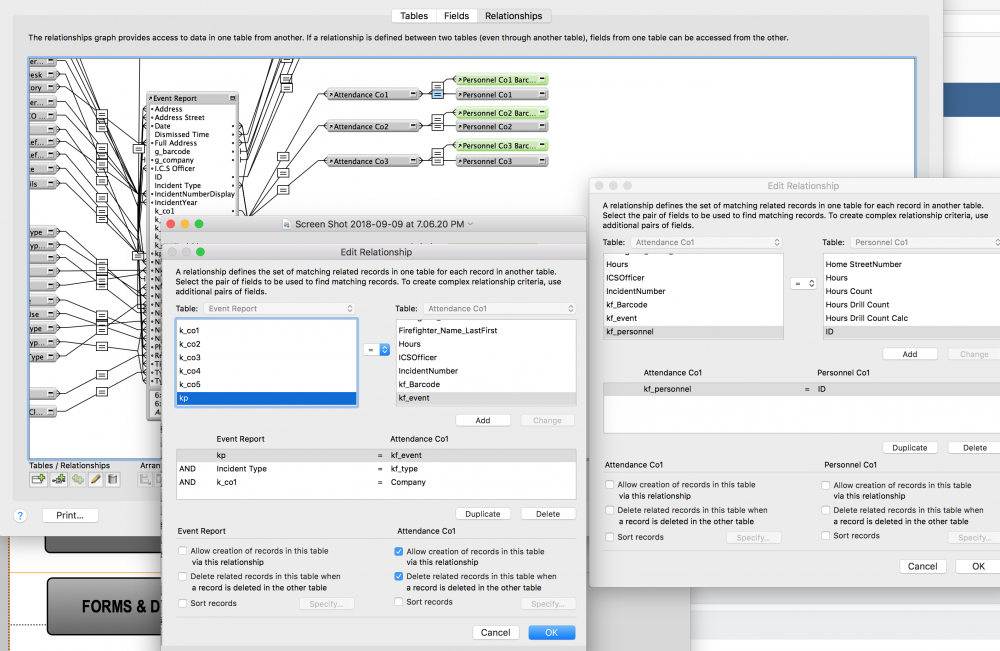The height and width of the screenshot is (651, 1000).
Task: Open Attendance Co1 table dropdown in right dialog
Action: pyautogui.click(x=706, y=242)
